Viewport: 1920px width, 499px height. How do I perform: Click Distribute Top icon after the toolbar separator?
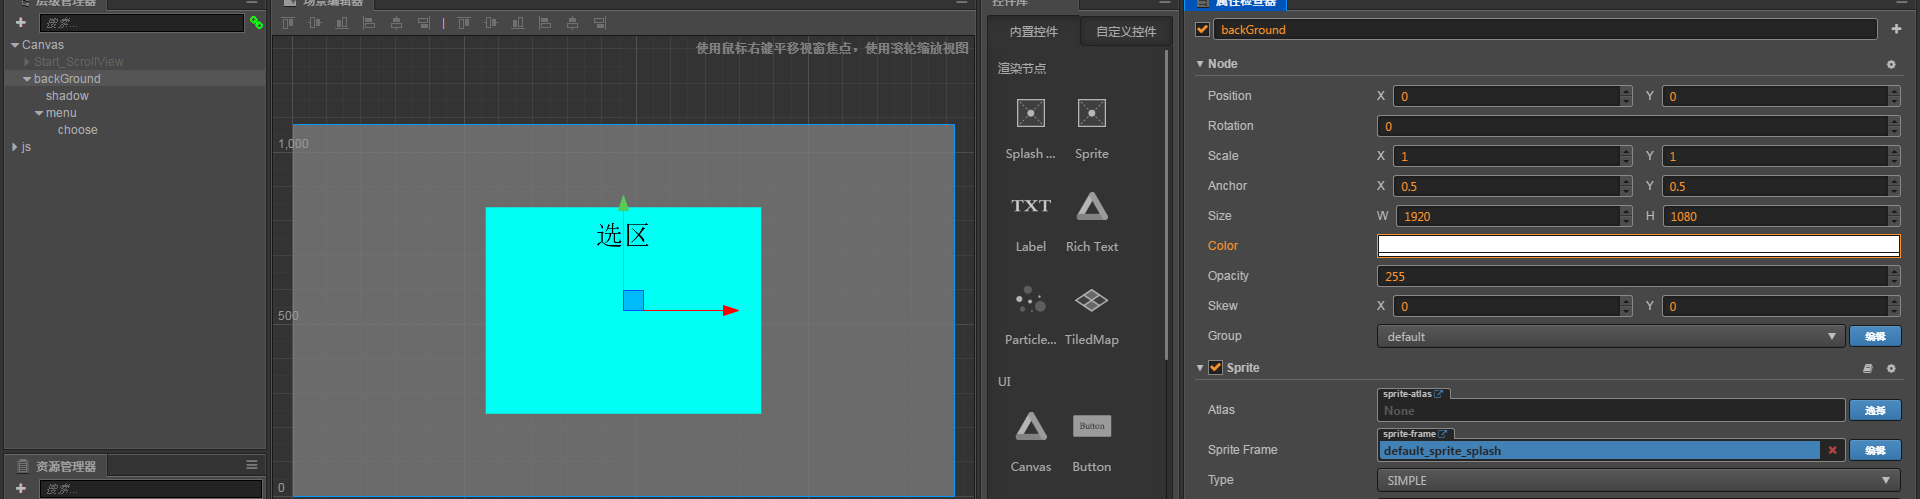[x=464, y=22]
